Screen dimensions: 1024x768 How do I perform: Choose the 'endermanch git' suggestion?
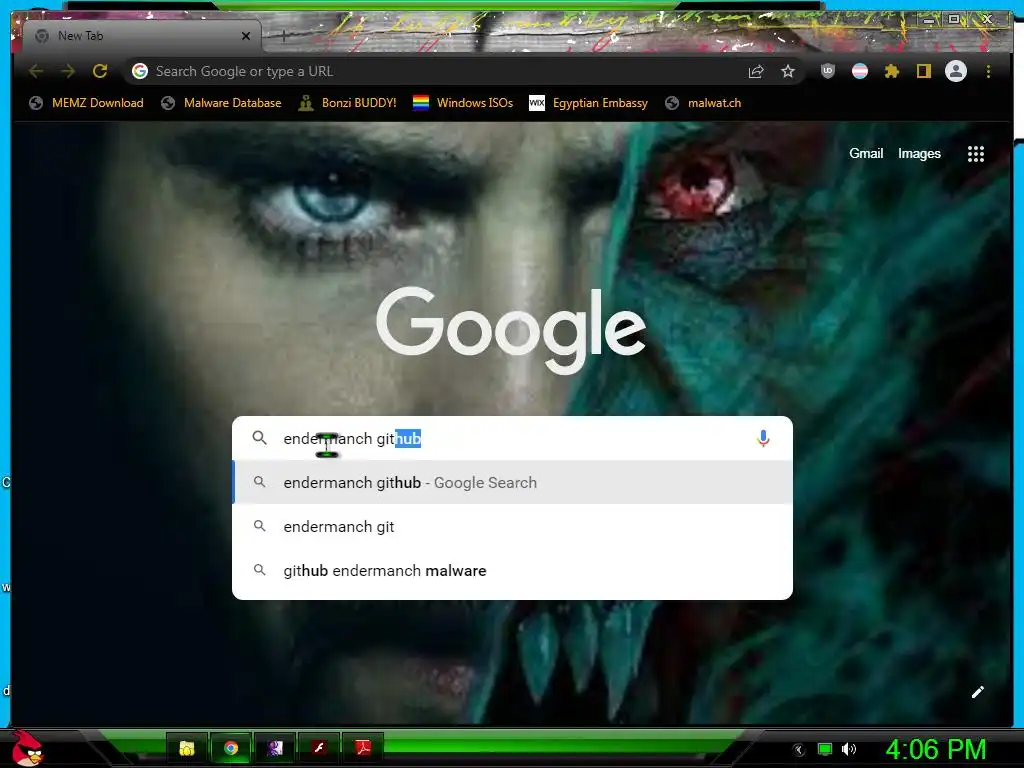coord(513,526)
